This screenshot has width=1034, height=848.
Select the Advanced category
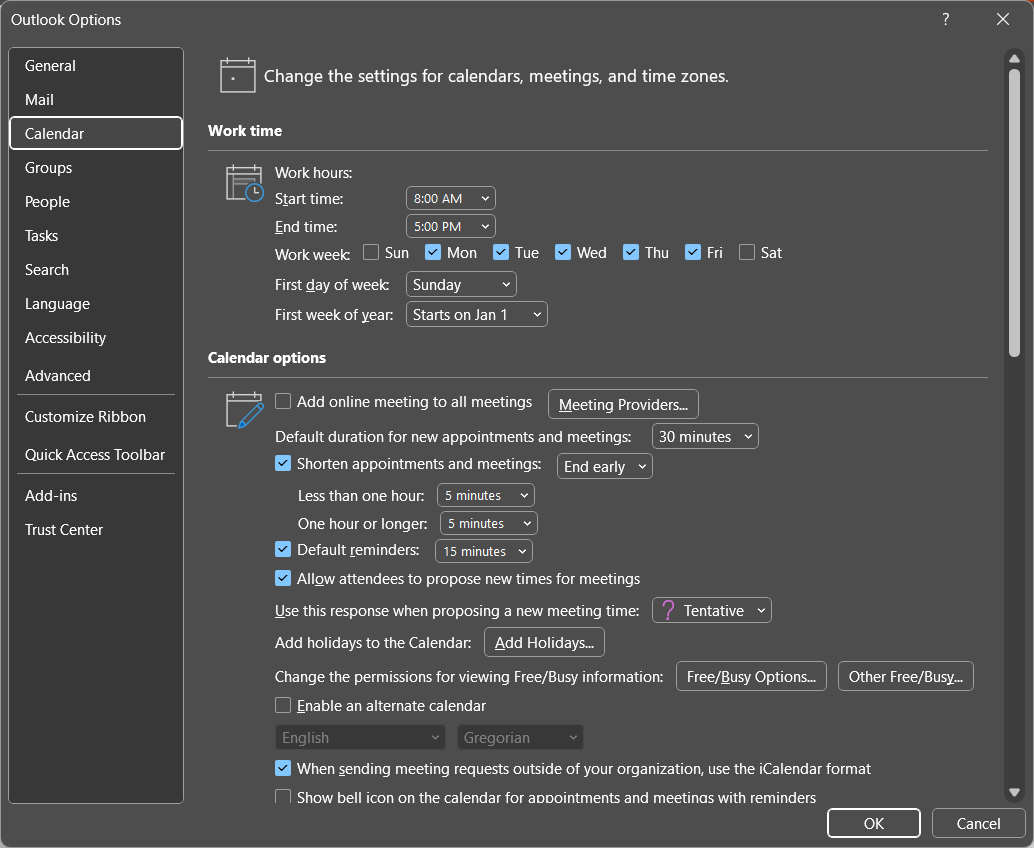point(96,375)
